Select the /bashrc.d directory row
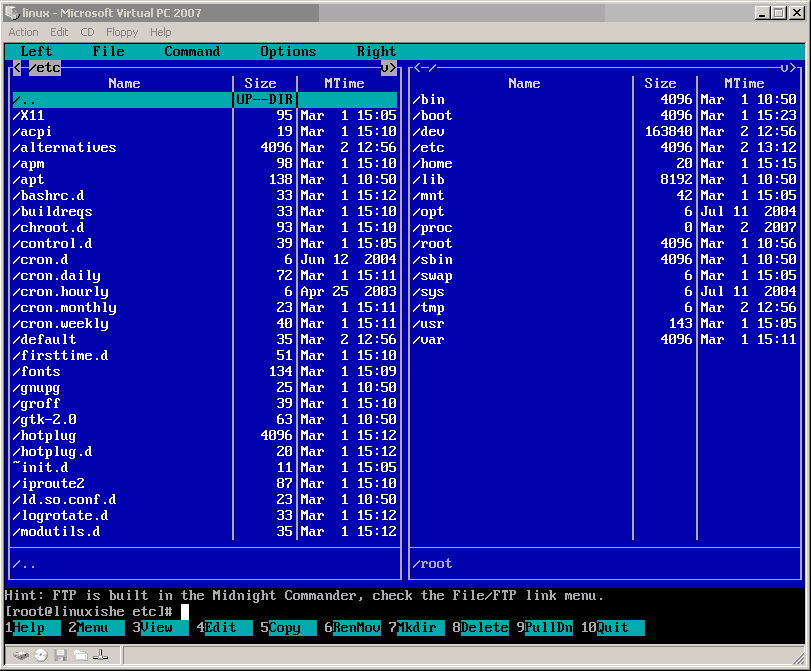 [x=205, y=196]
